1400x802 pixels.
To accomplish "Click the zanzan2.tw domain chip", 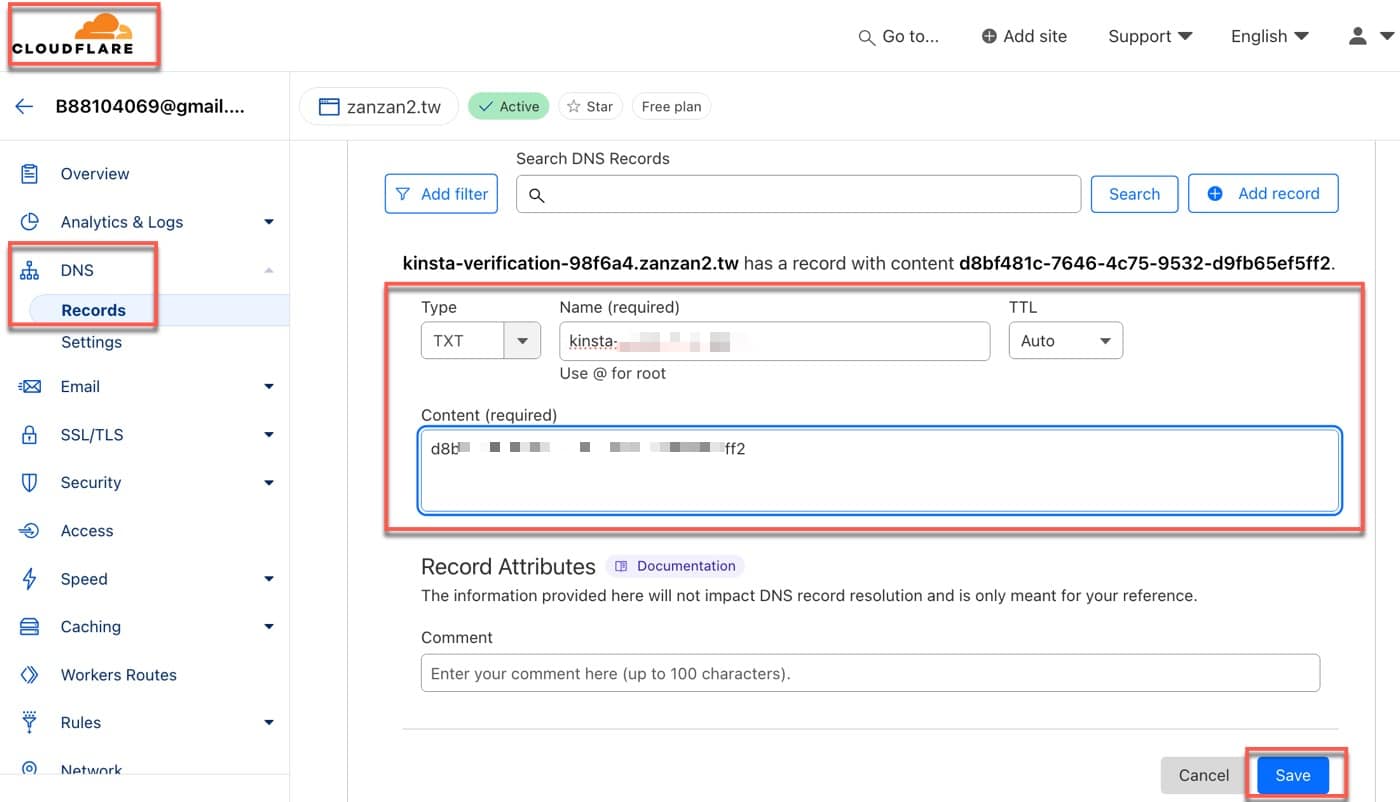I will tap(379, 107).
